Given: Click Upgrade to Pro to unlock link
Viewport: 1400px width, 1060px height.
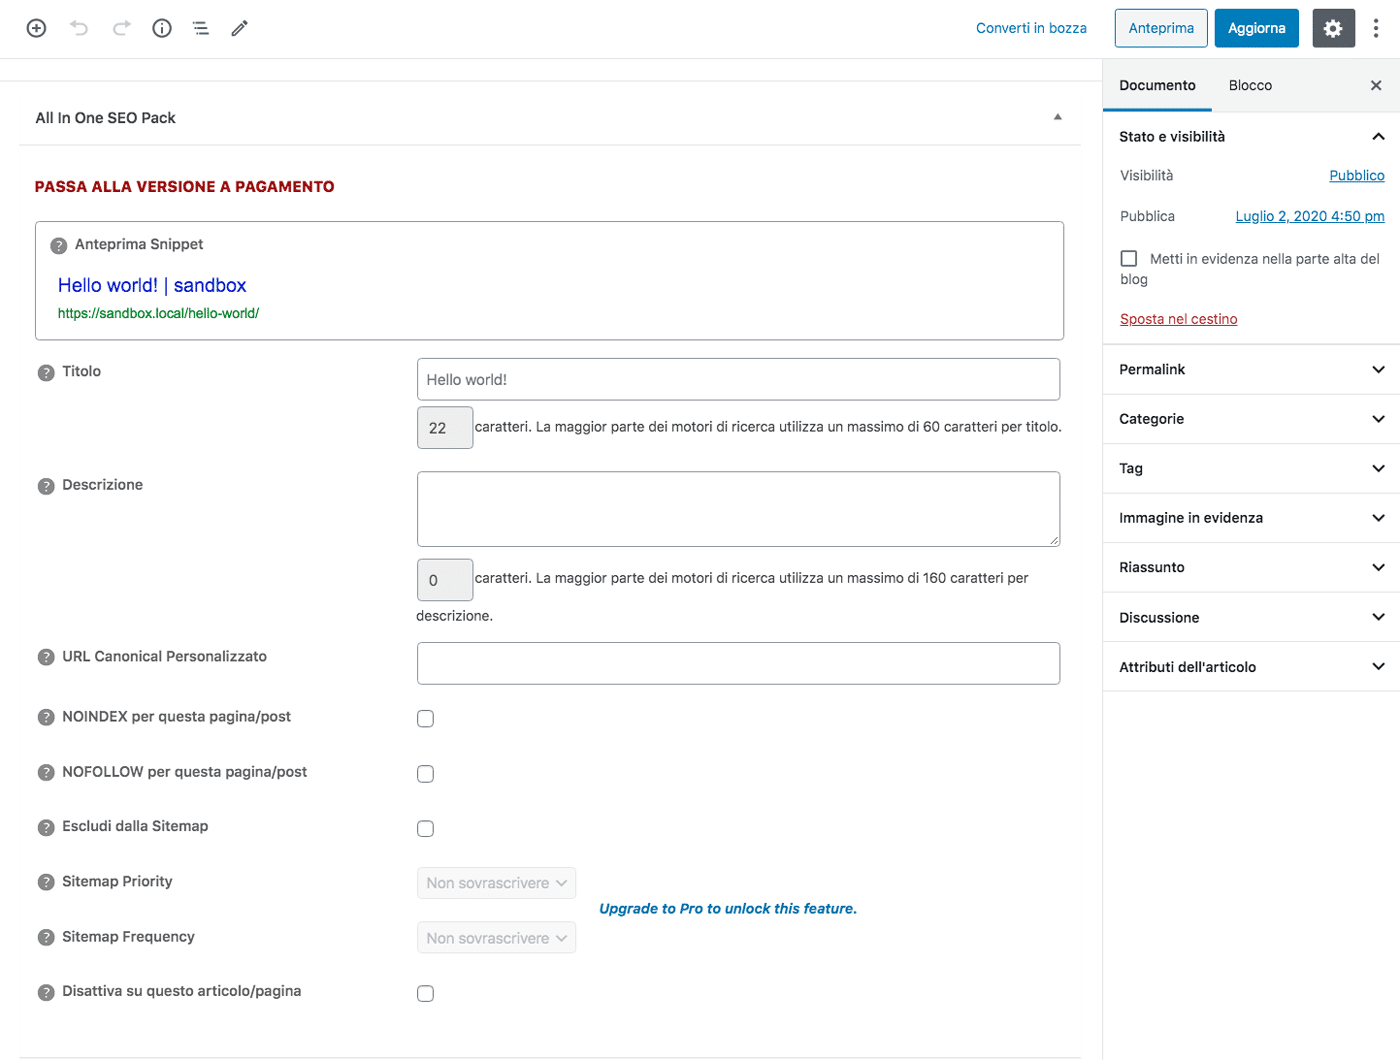Looking at the screenshot, I should pos(728,909).
